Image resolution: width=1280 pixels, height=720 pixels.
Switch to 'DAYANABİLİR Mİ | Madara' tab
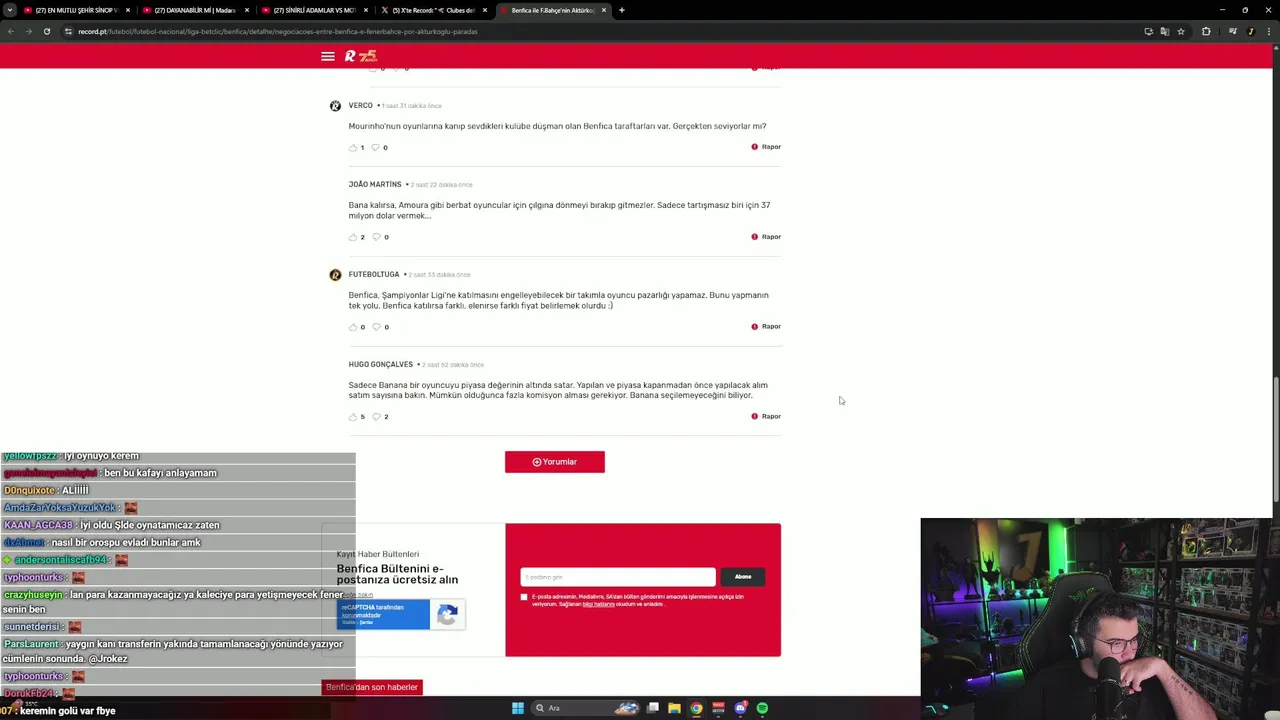coord(195,10)
